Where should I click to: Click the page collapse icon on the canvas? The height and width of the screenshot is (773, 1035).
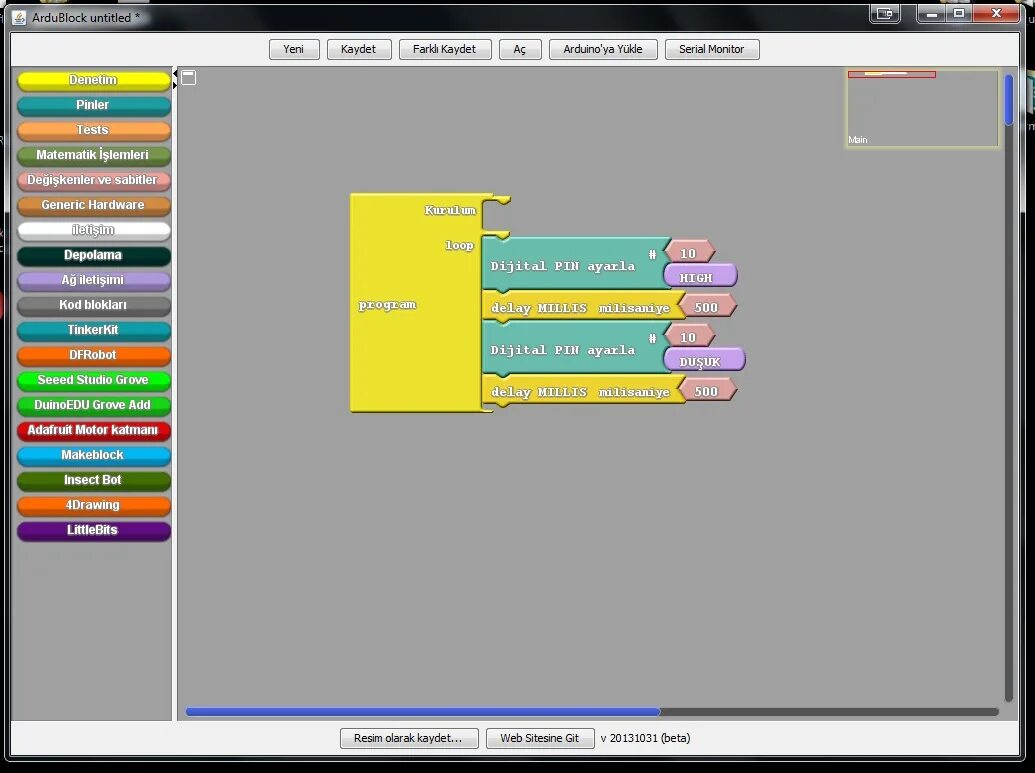pyautogui.click(x=189, y=78)
